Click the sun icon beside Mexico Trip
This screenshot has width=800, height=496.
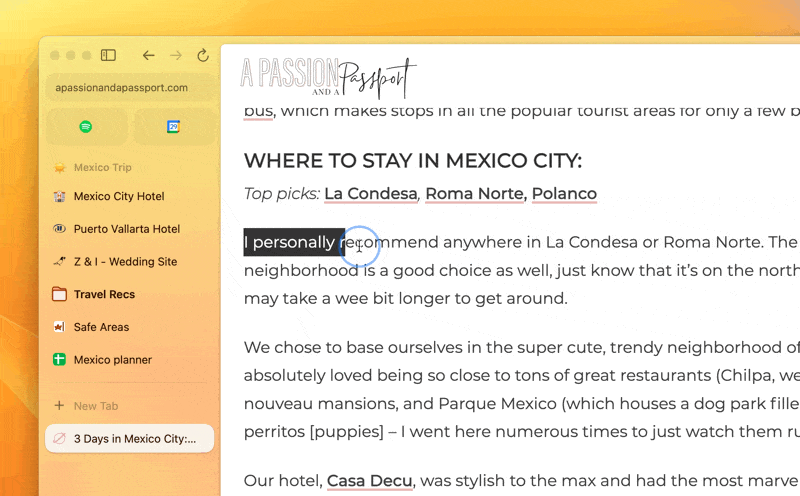point(60,167)
